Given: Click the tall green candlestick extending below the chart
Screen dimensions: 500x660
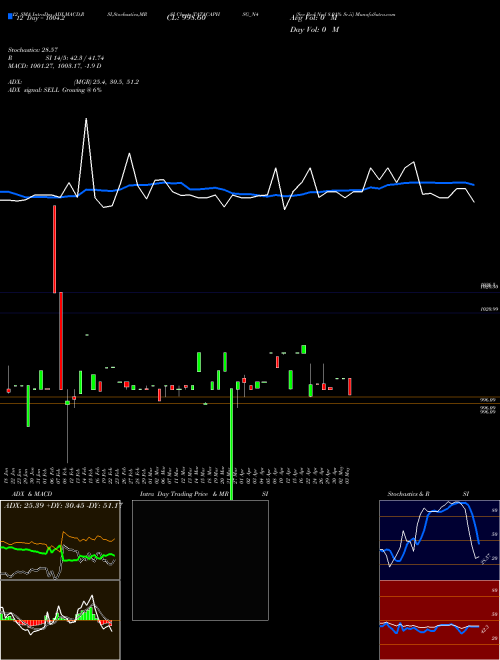Looking at the screenshot, I should coord(231,444).
